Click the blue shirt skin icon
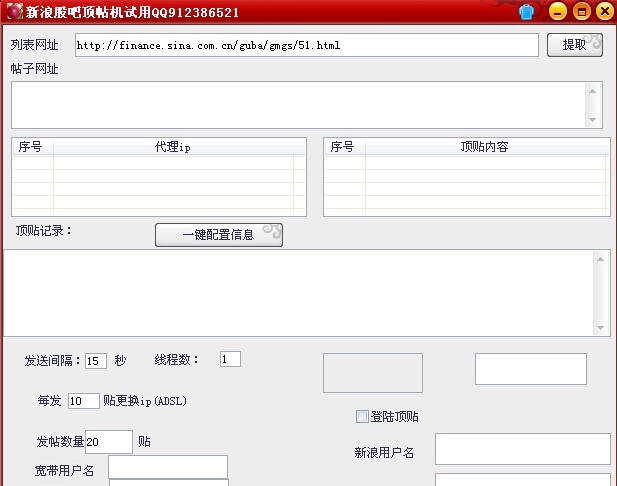 [x=526, y=12]
